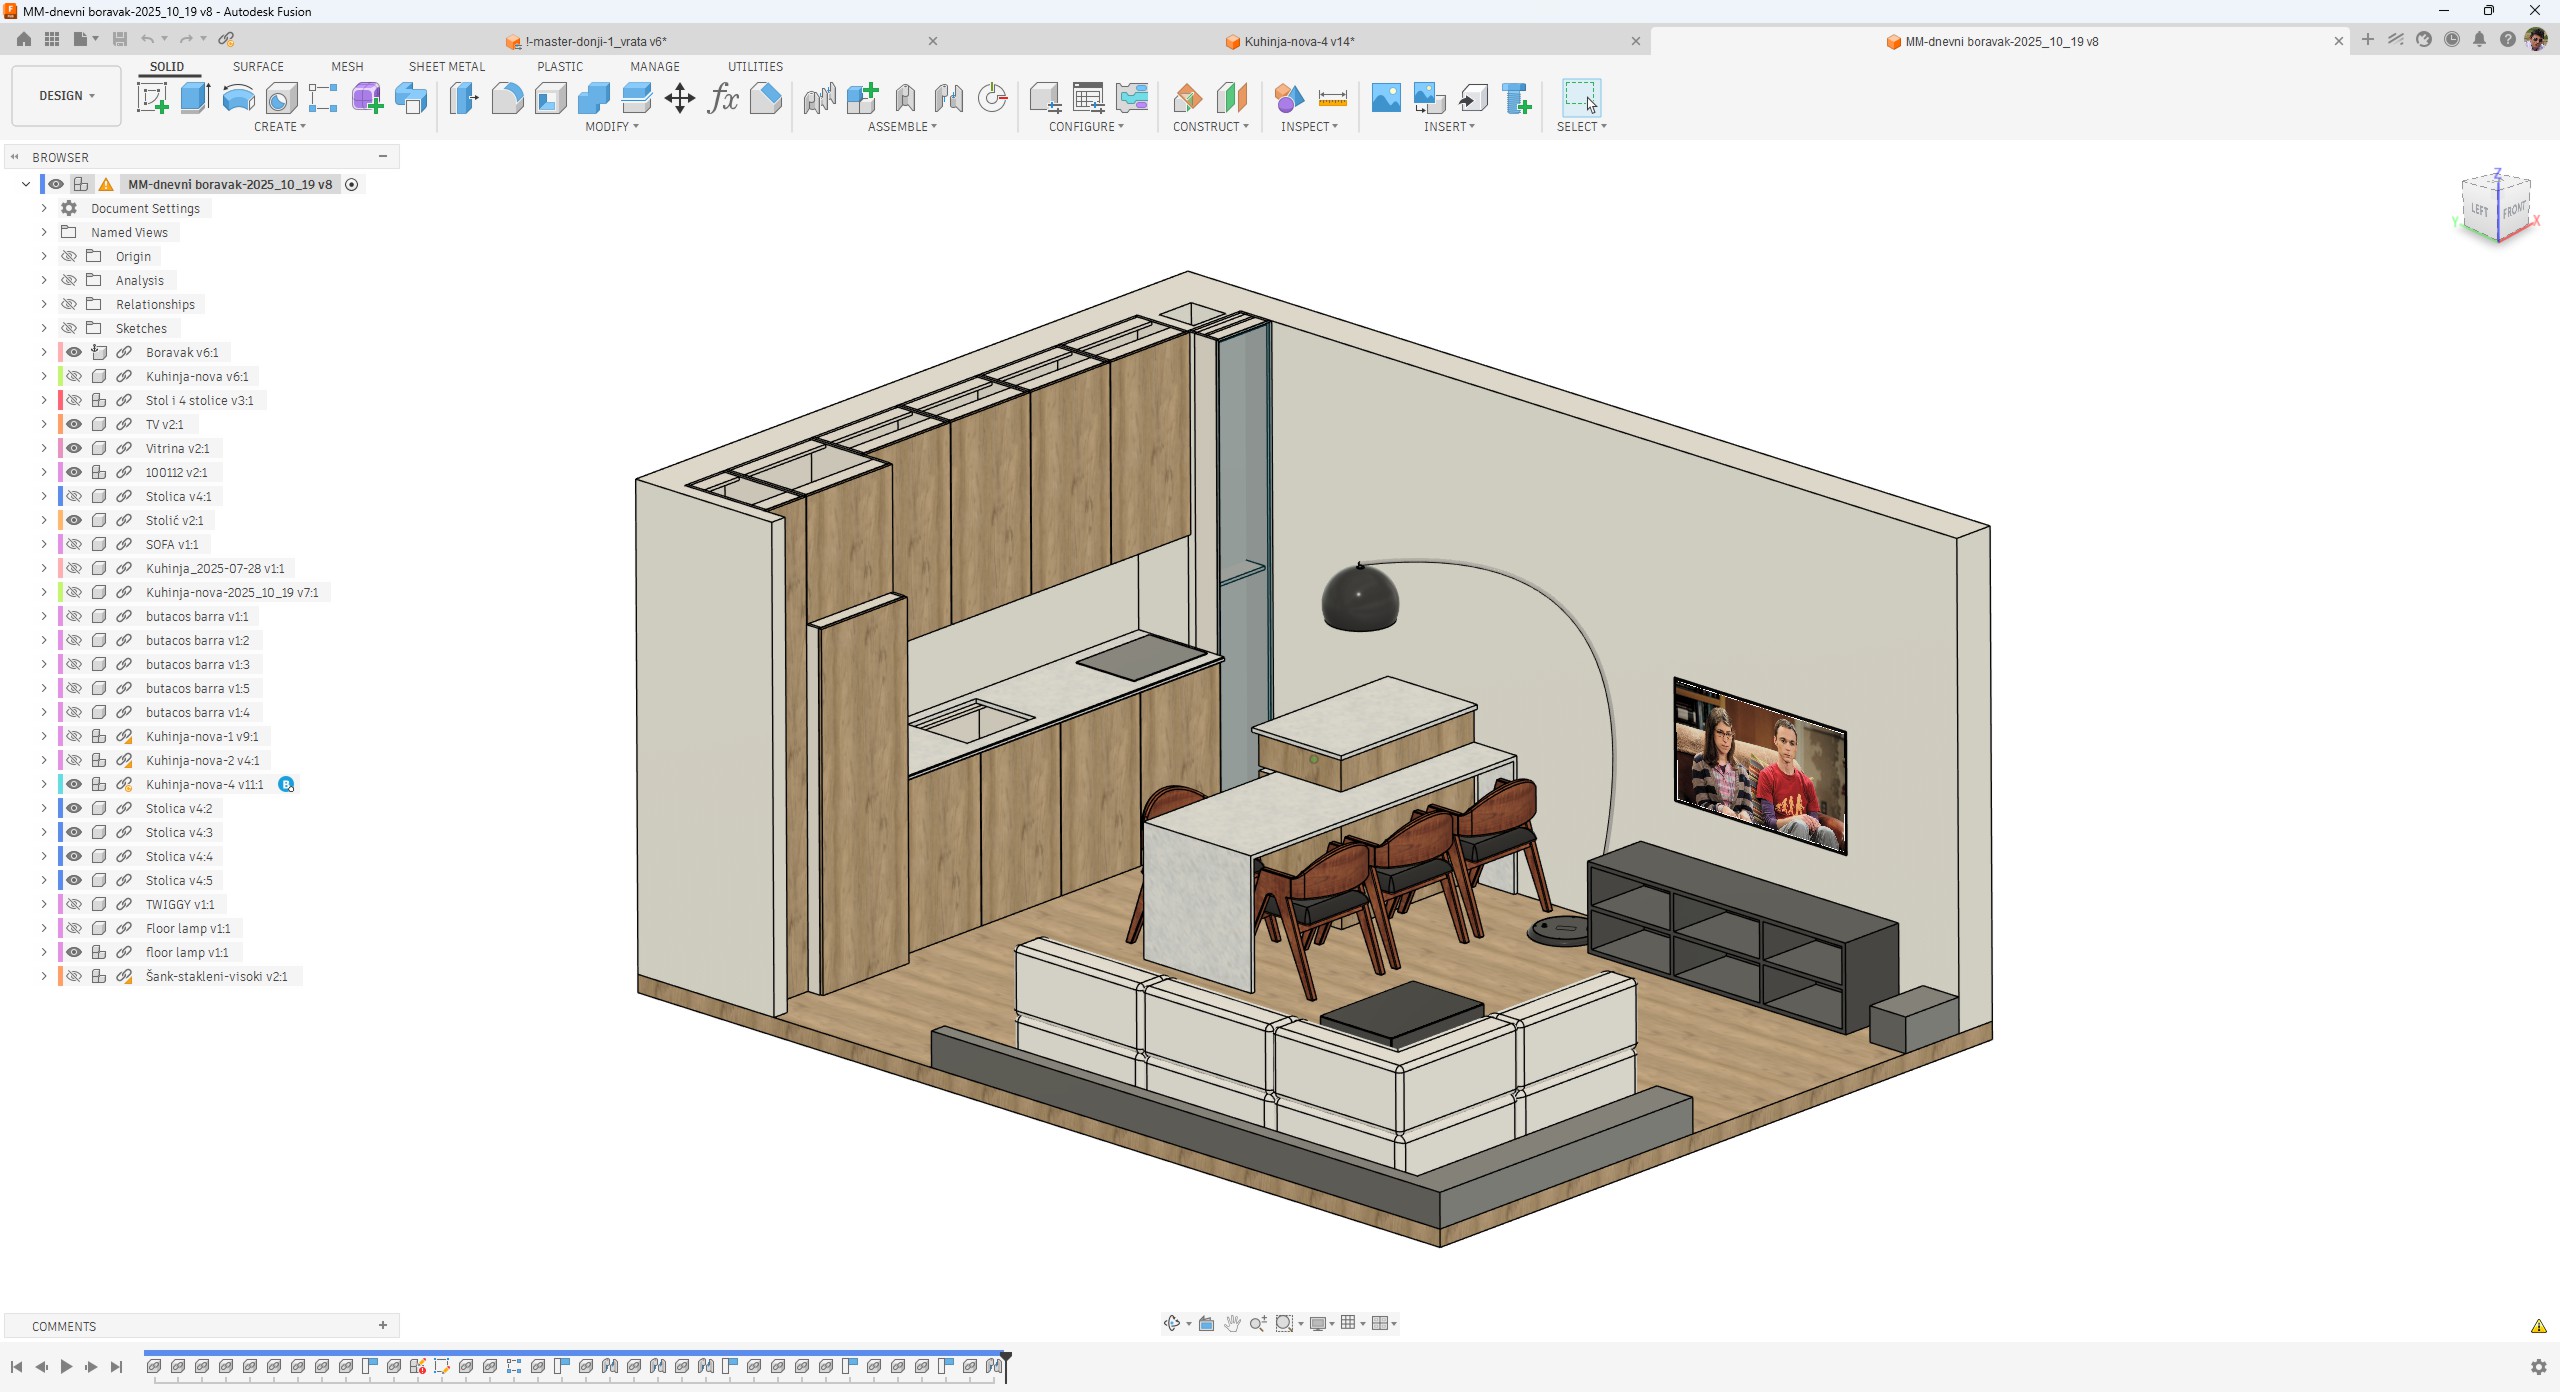Switch to the SURFACE tab
2560x1392 pixels.
[x=258, y=66]
